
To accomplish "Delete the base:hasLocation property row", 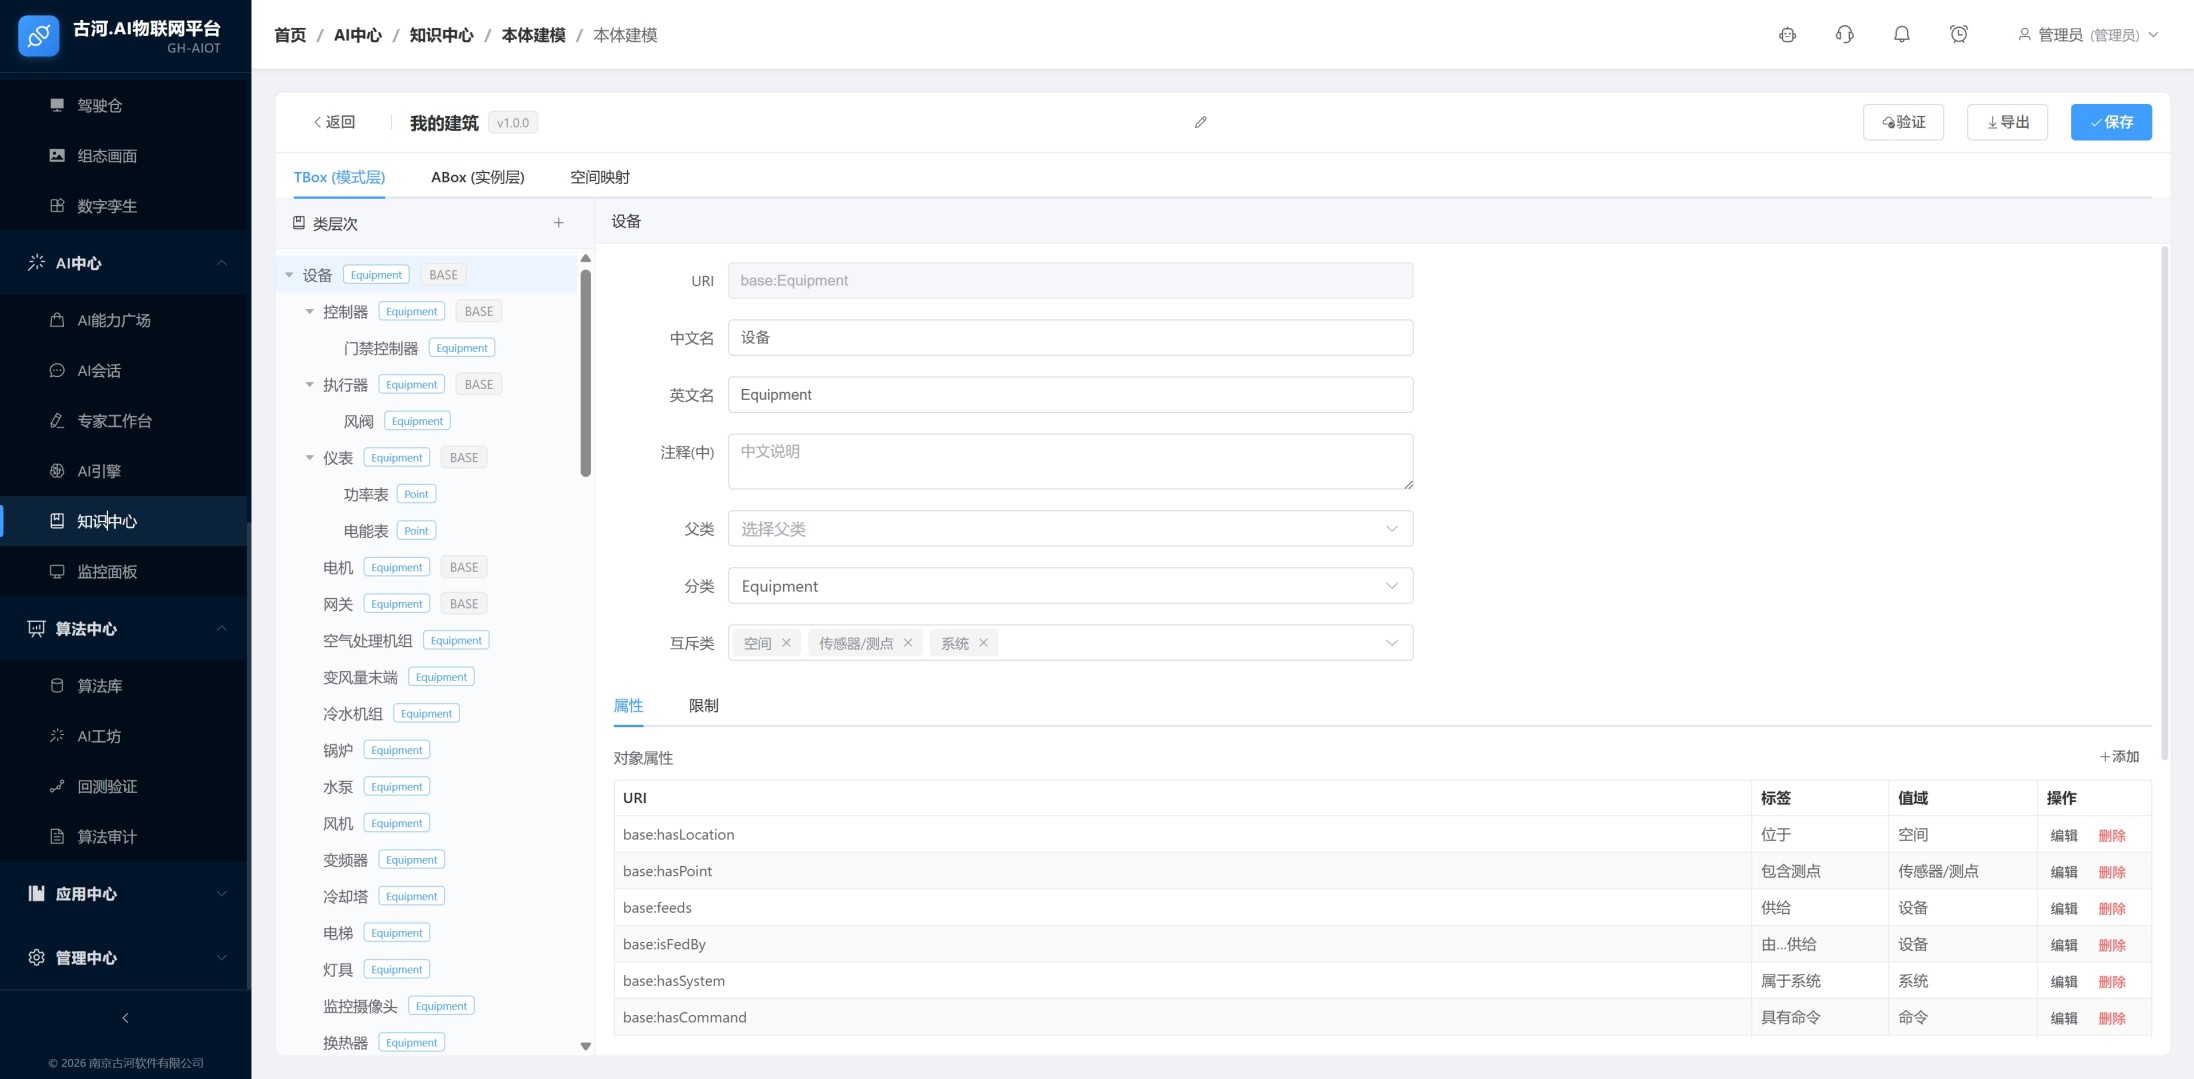I will (x=2111, y=836).
